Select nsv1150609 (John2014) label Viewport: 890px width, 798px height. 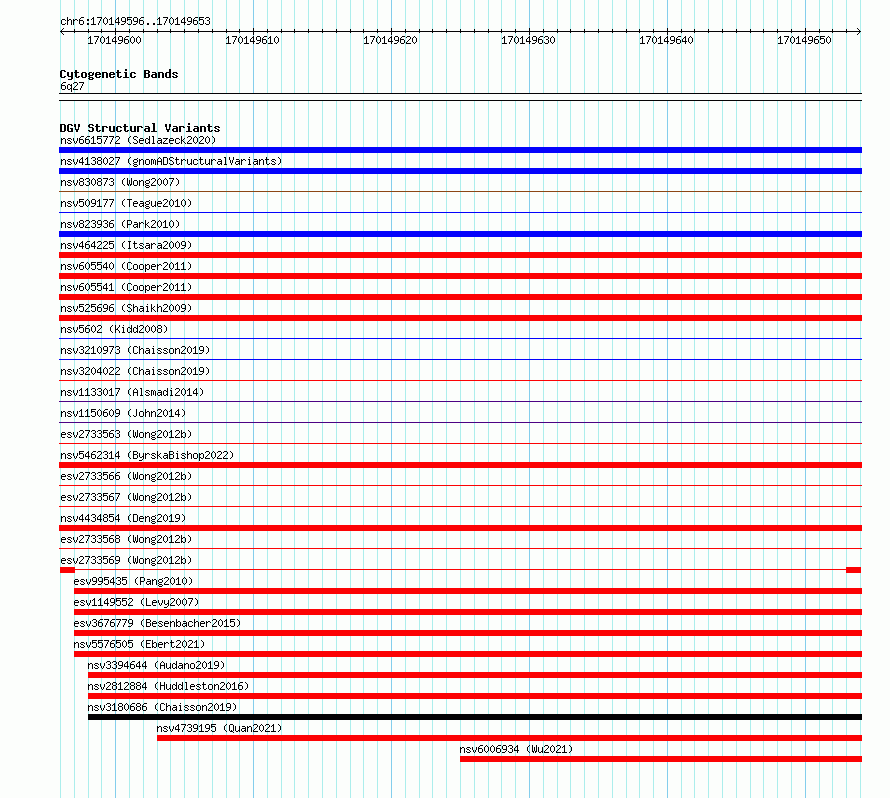123,413
